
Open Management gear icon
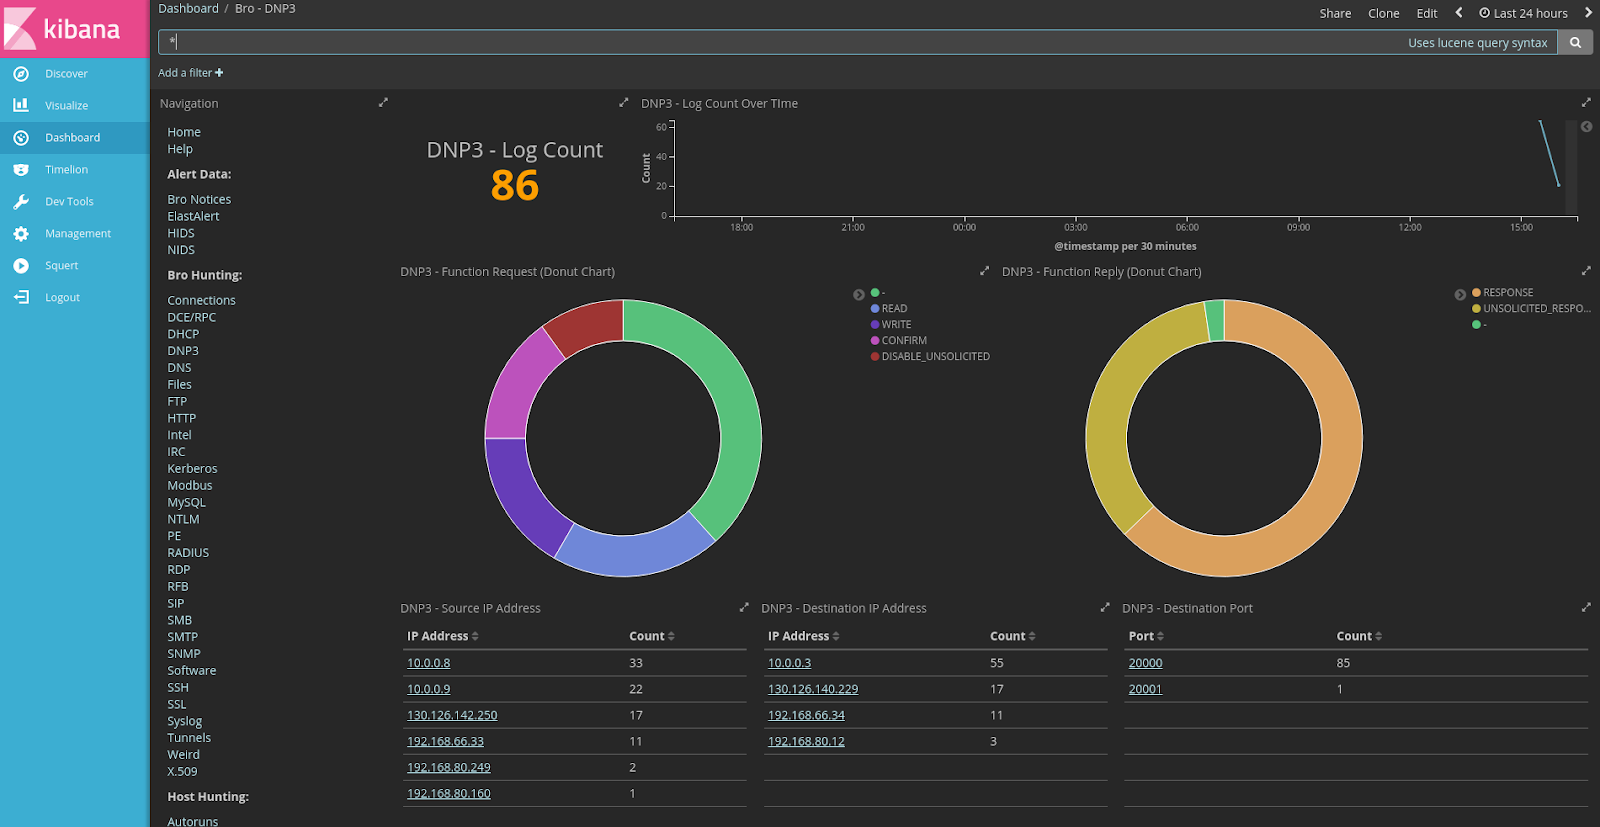click(x=21, y=233)
